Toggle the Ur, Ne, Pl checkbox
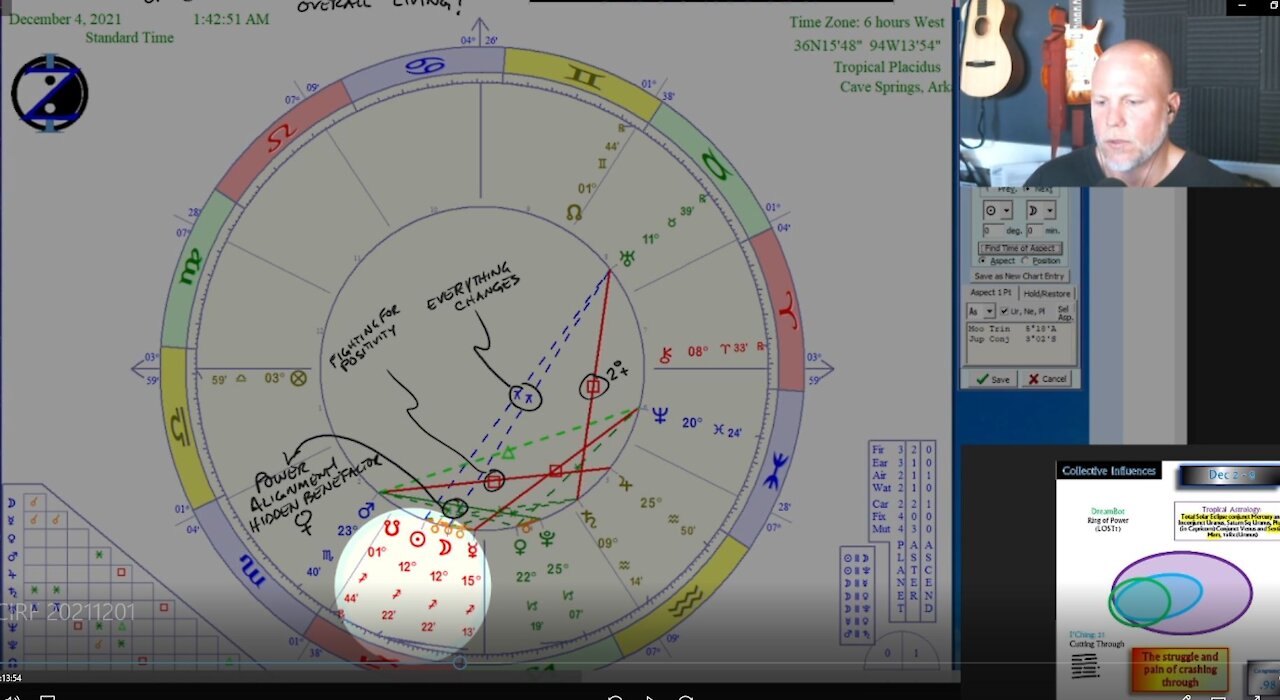Image resolution: width=1280 pixels, height=700 pixels. click(x=1004, y=311)
